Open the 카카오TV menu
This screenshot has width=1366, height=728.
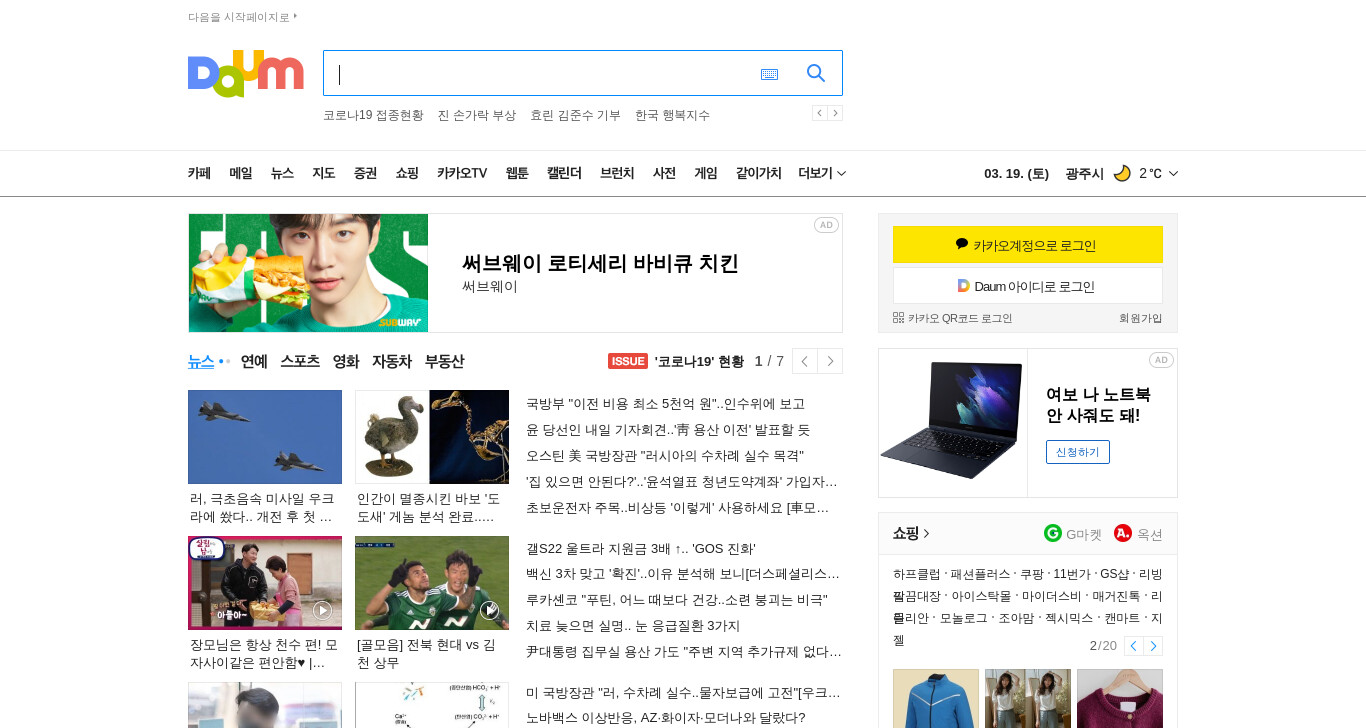(x=462, y=173)
